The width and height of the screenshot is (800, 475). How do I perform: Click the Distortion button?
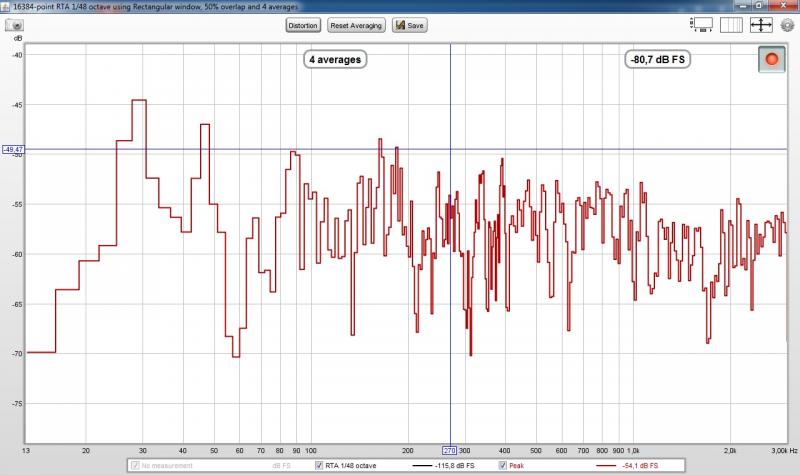(x=303, y=26)
